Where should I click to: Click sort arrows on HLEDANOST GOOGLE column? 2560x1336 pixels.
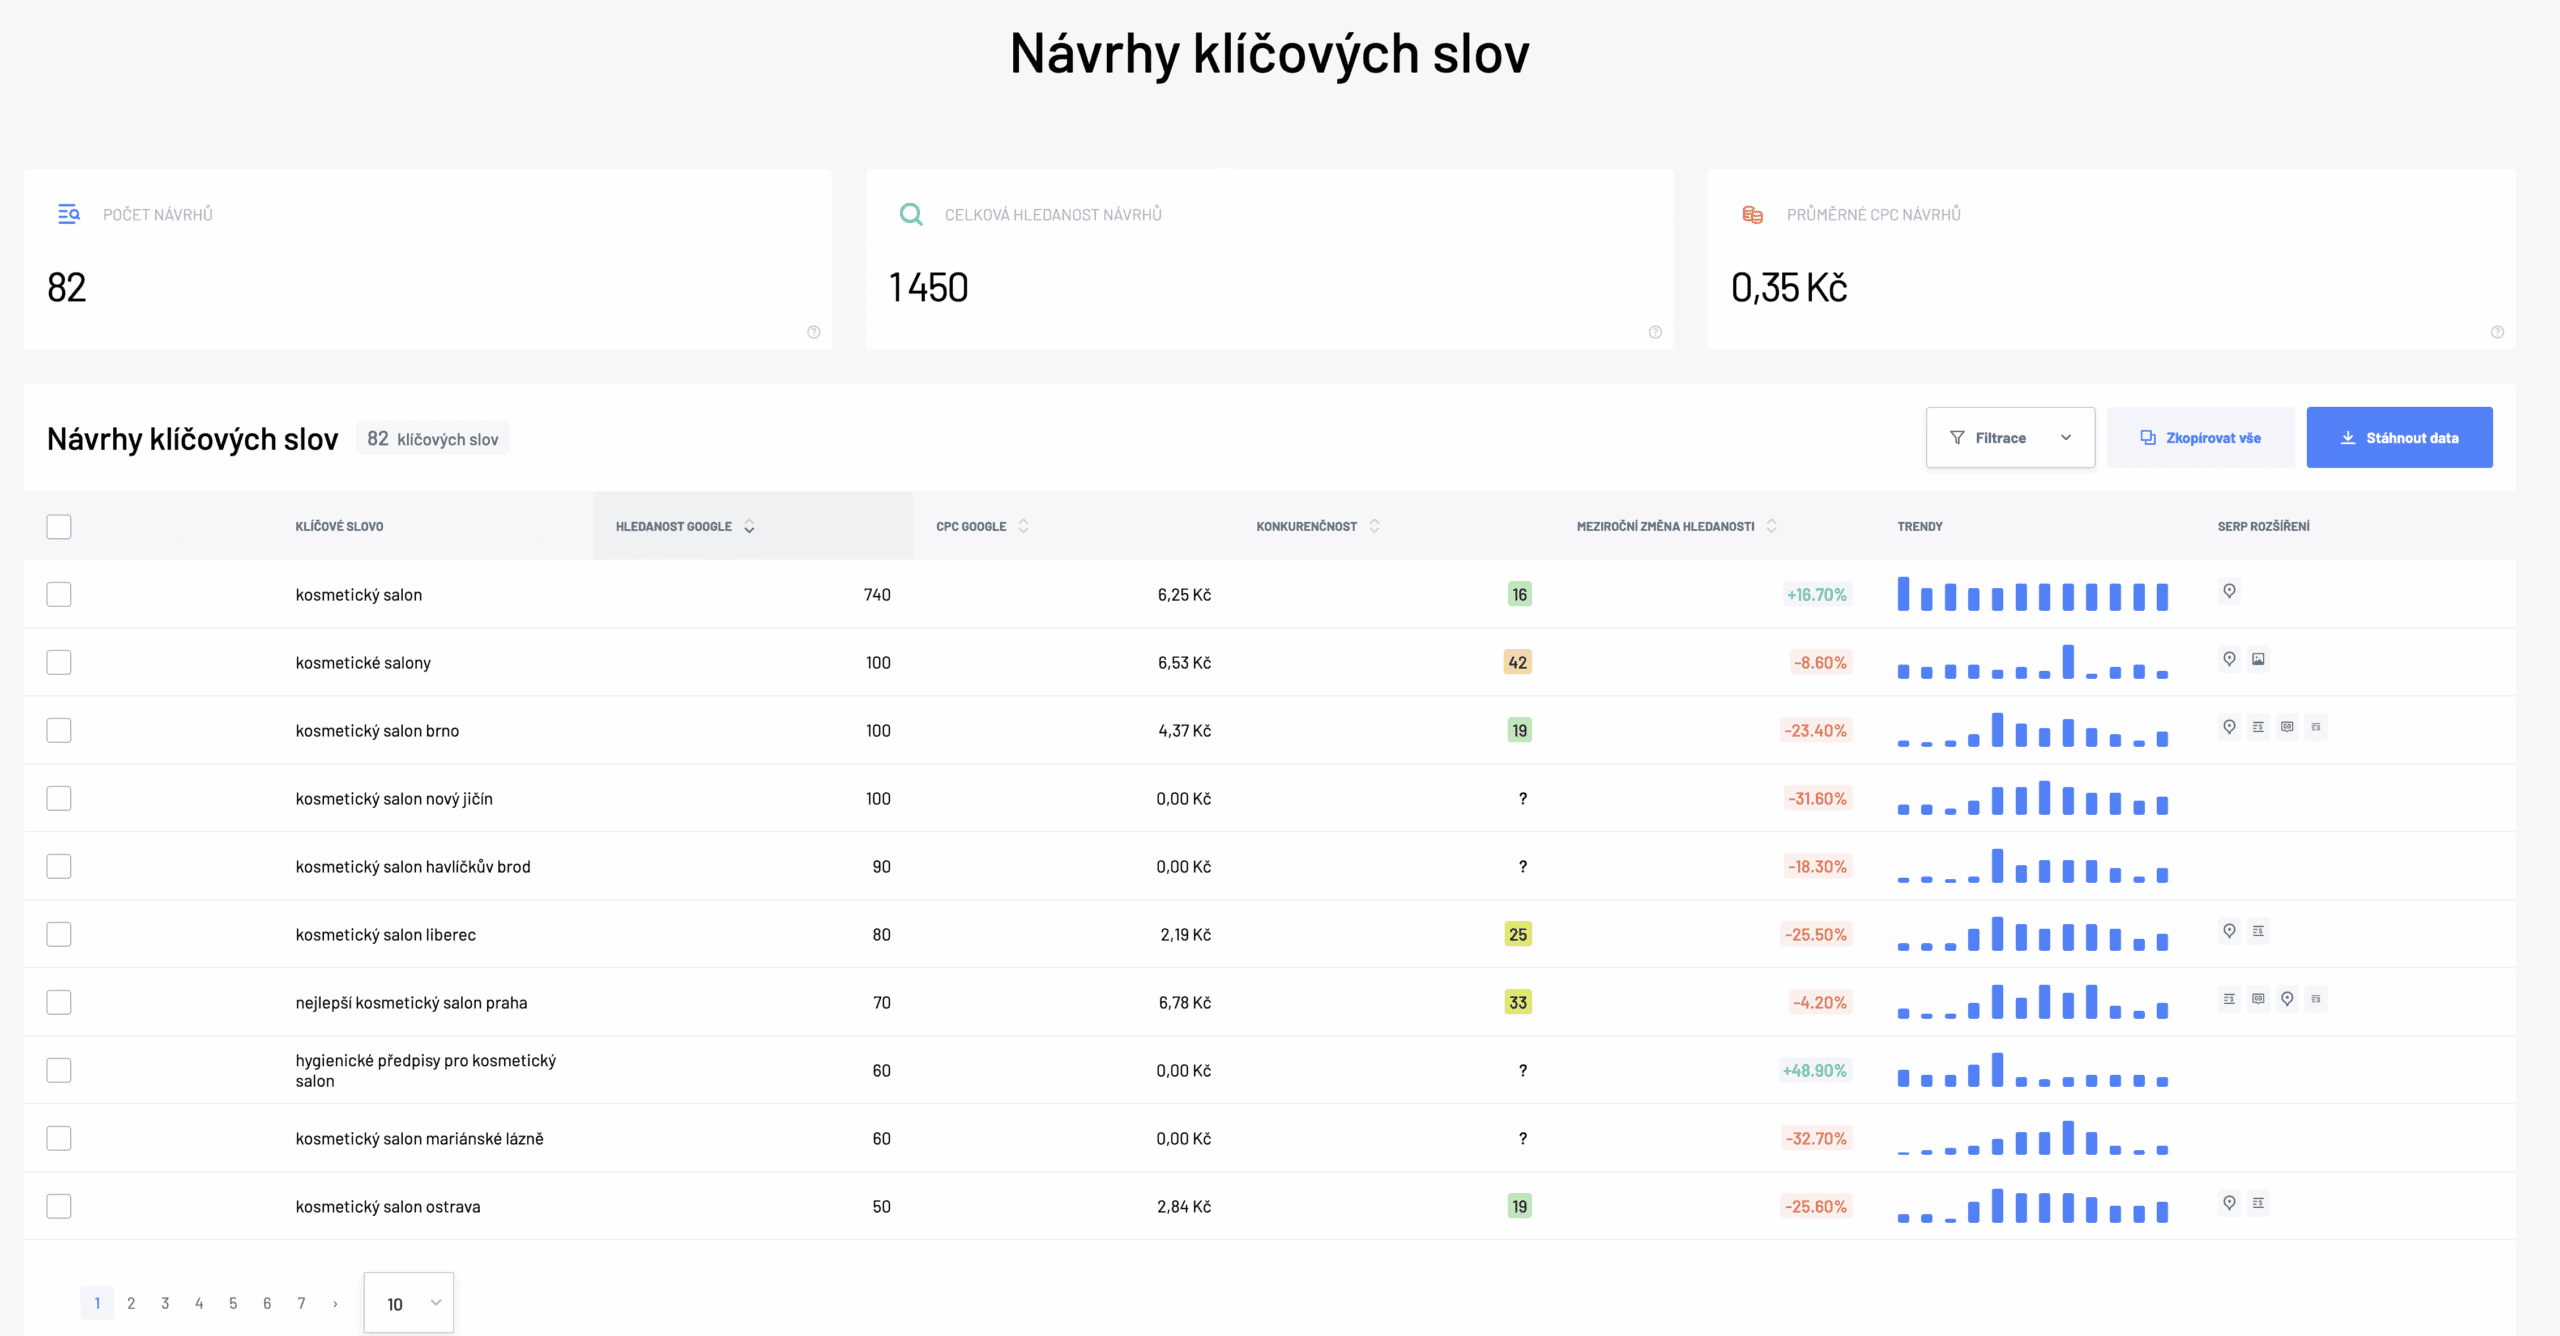pyautogui.click(x=749, y=526)
